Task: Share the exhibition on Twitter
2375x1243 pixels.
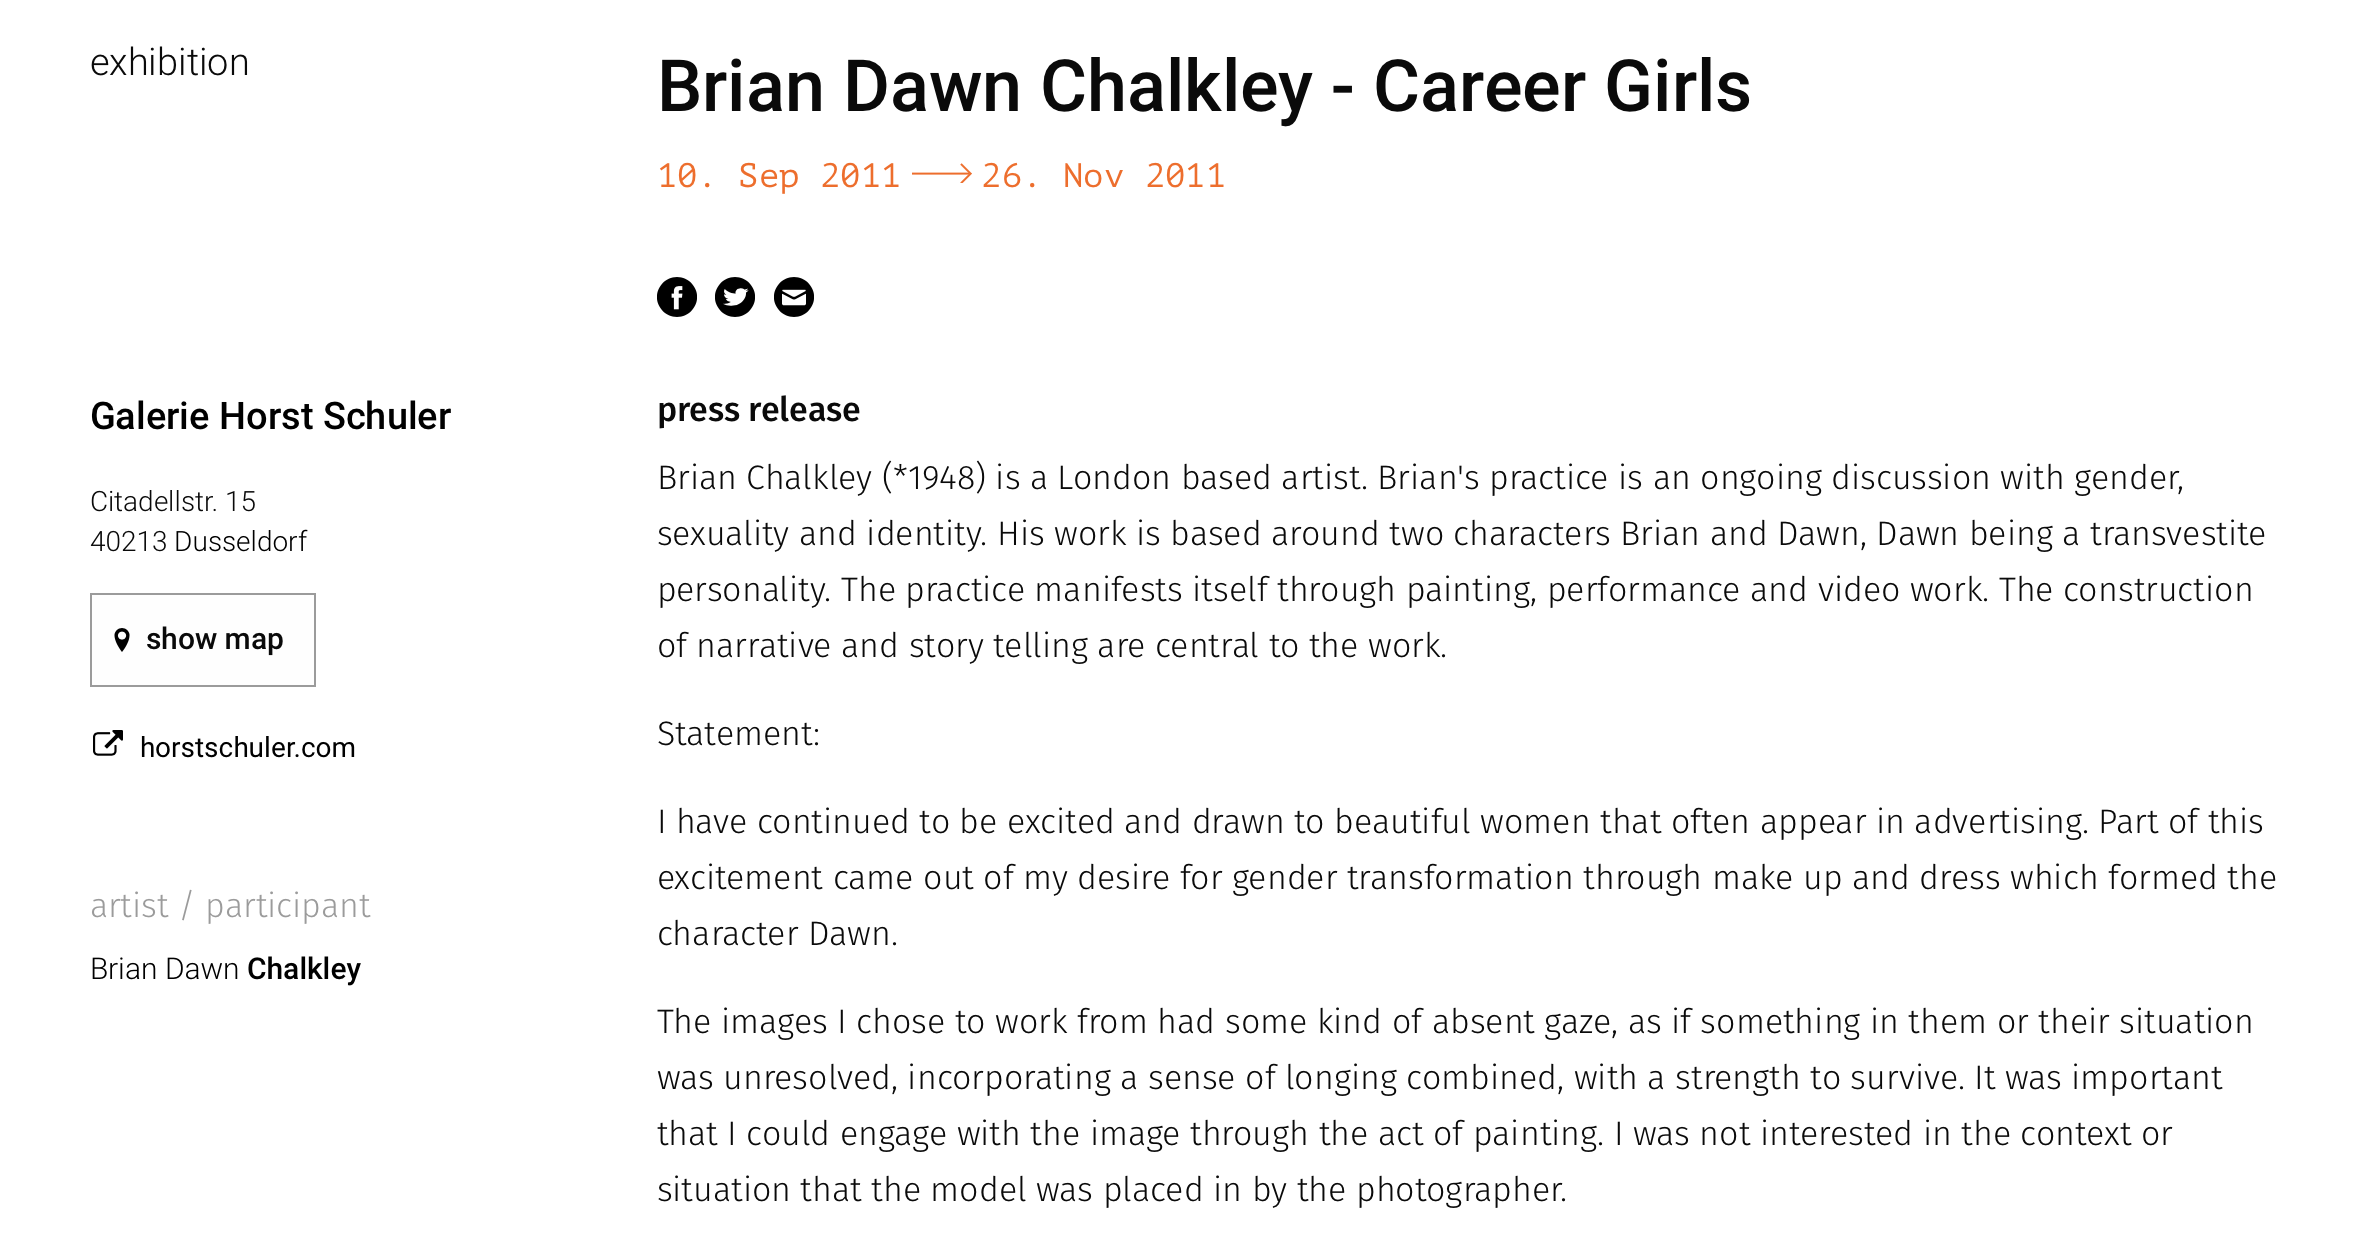Action: 735,297
